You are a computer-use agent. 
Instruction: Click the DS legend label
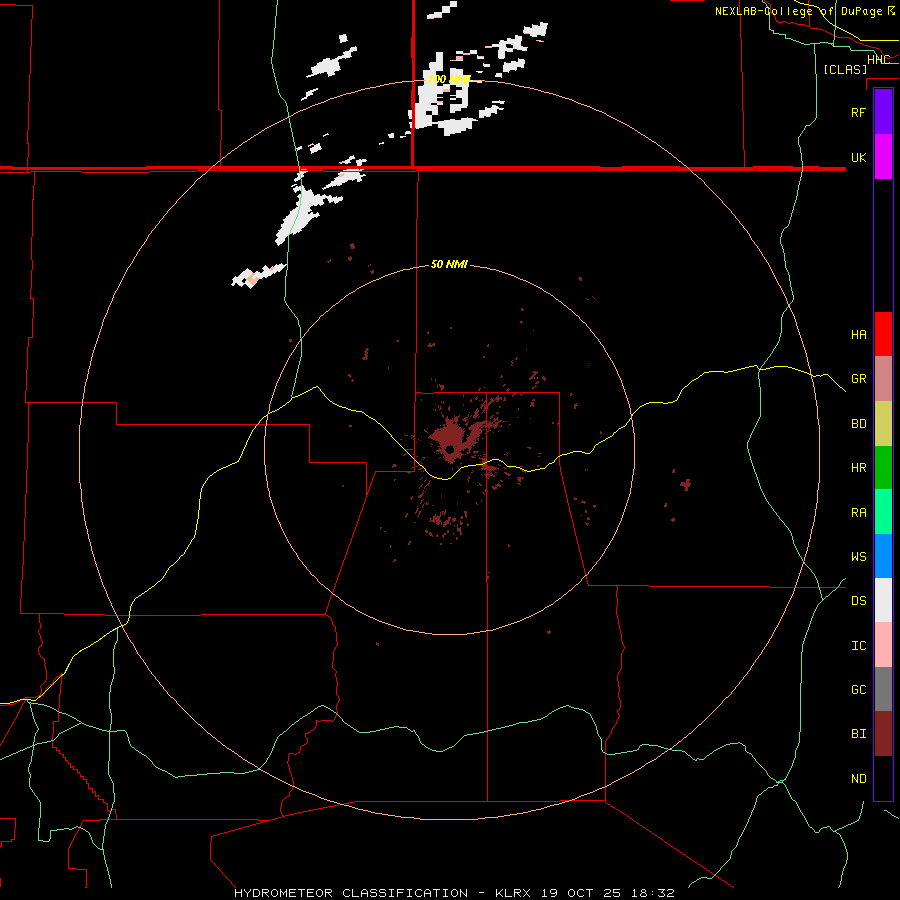[858, 600]
